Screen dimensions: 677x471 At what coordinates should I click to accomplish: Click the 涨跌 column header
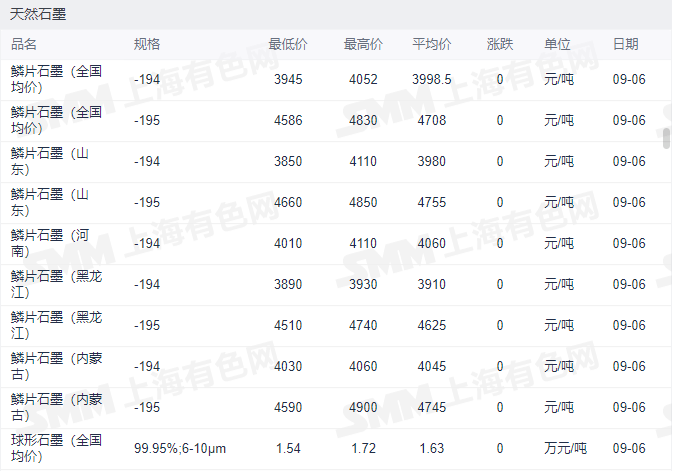pyautogui.click(x=500, y=44)
